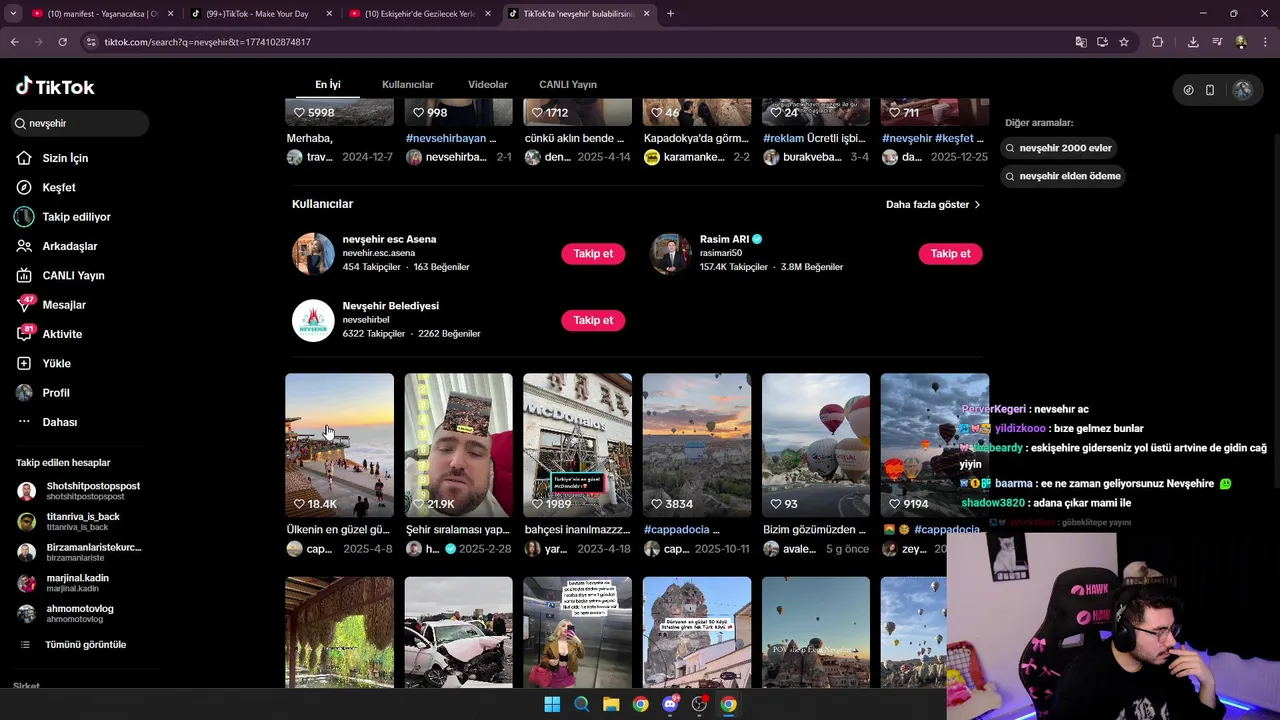Select suggested search nevşehir elden ödeme
Image resolution: width=1280 pixels, height=720 pixels.
(1063, 176)
